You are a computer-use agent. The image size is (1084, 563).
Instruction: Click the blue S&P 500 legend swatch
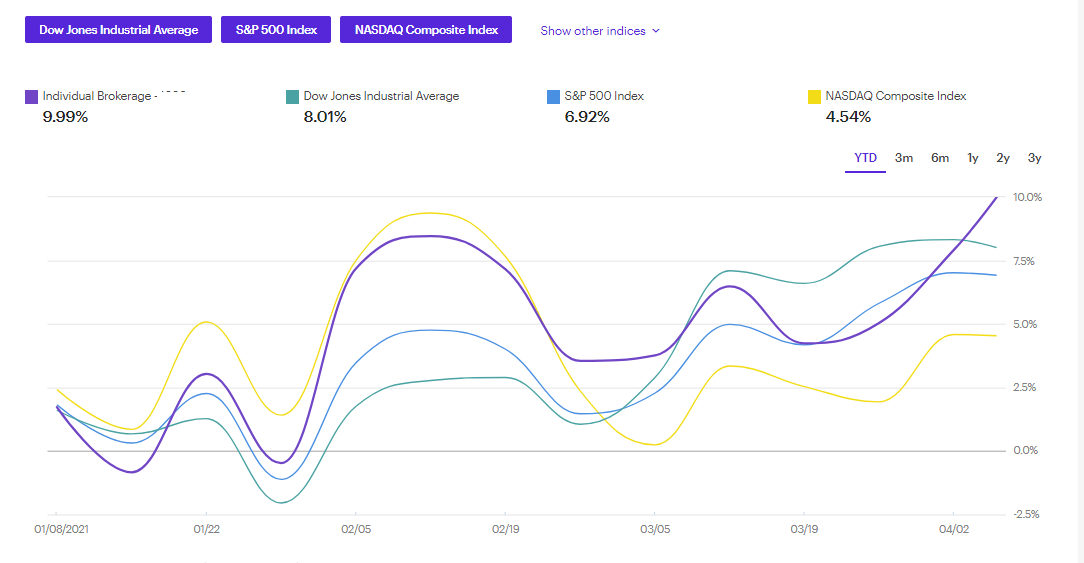coord(553,97)
